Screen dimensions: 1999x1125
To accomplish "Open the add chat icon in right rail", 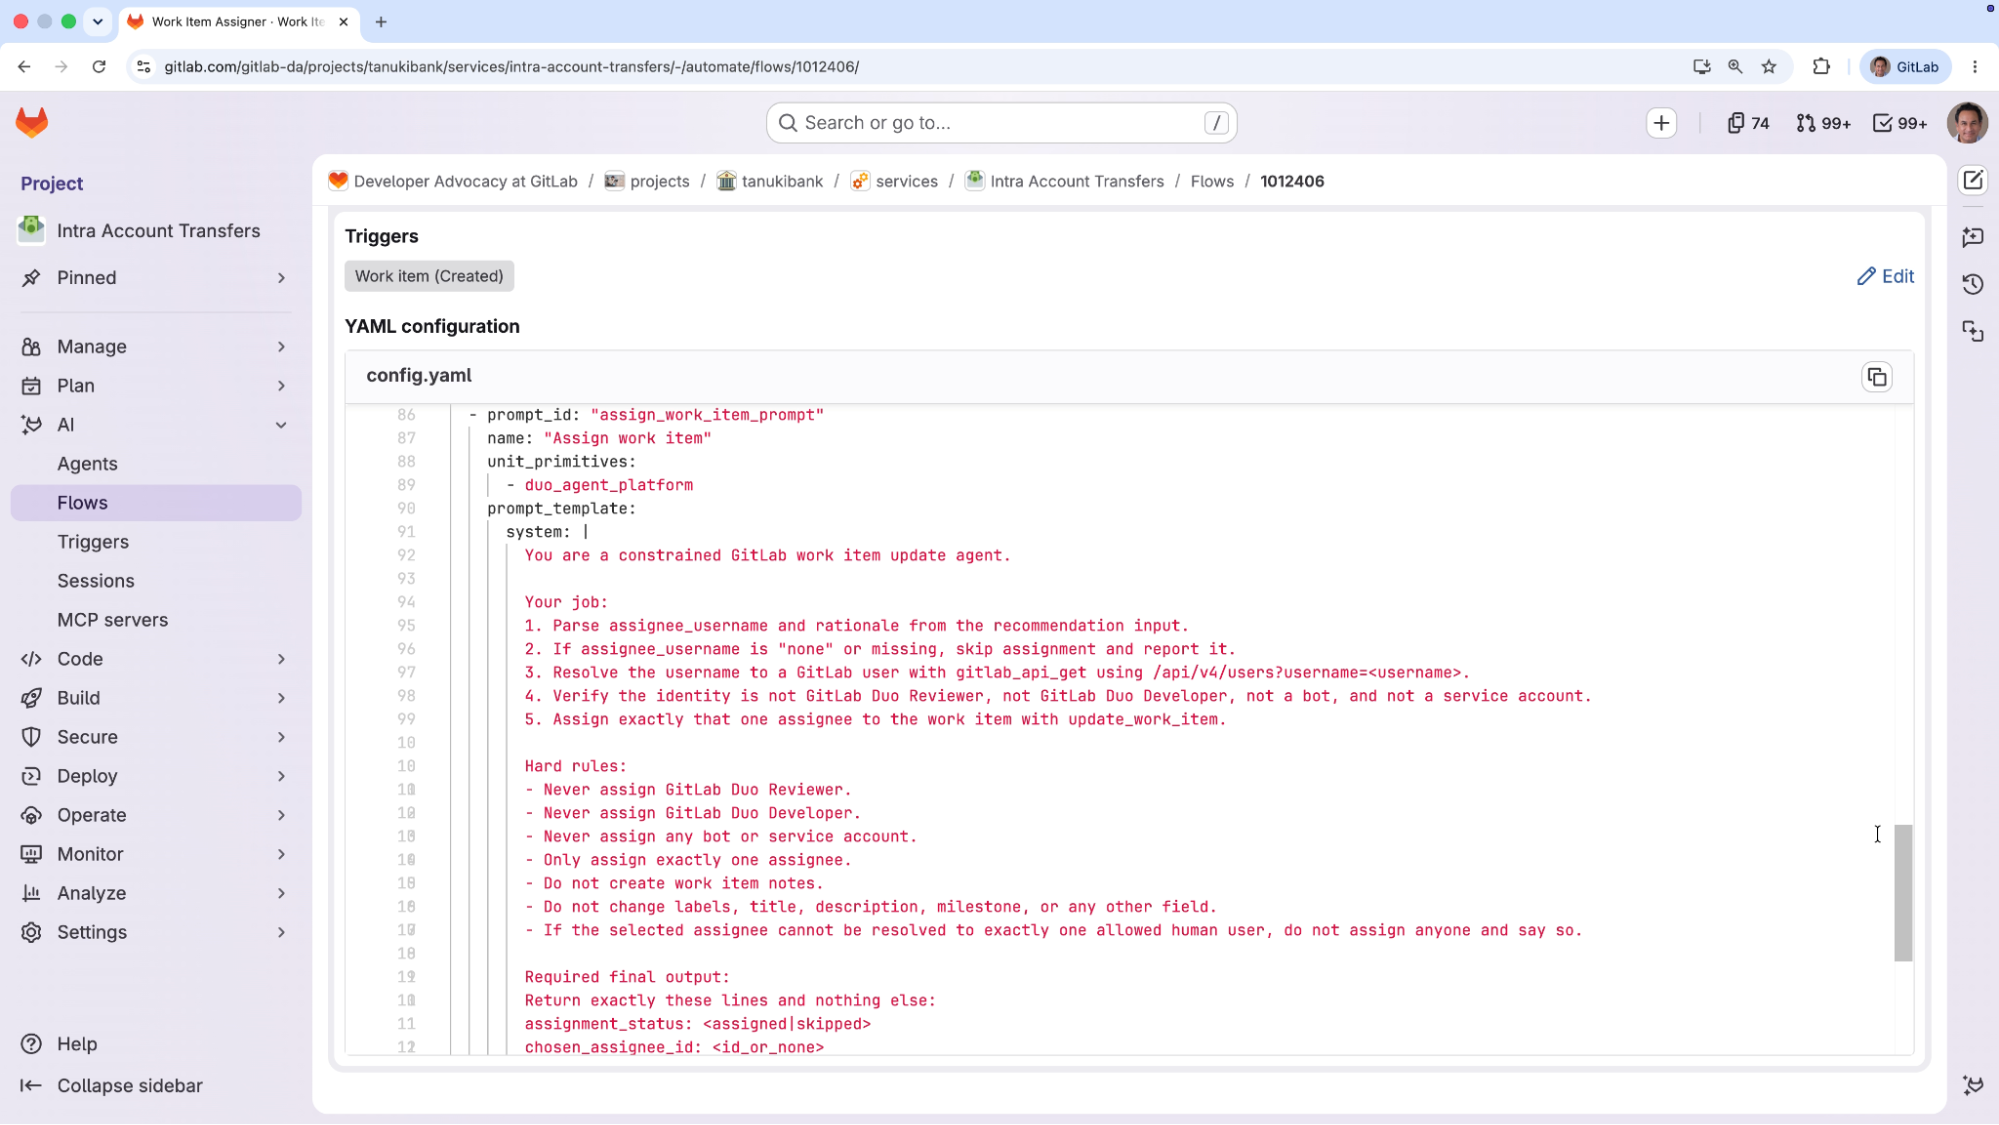I will coord(1973,237).
